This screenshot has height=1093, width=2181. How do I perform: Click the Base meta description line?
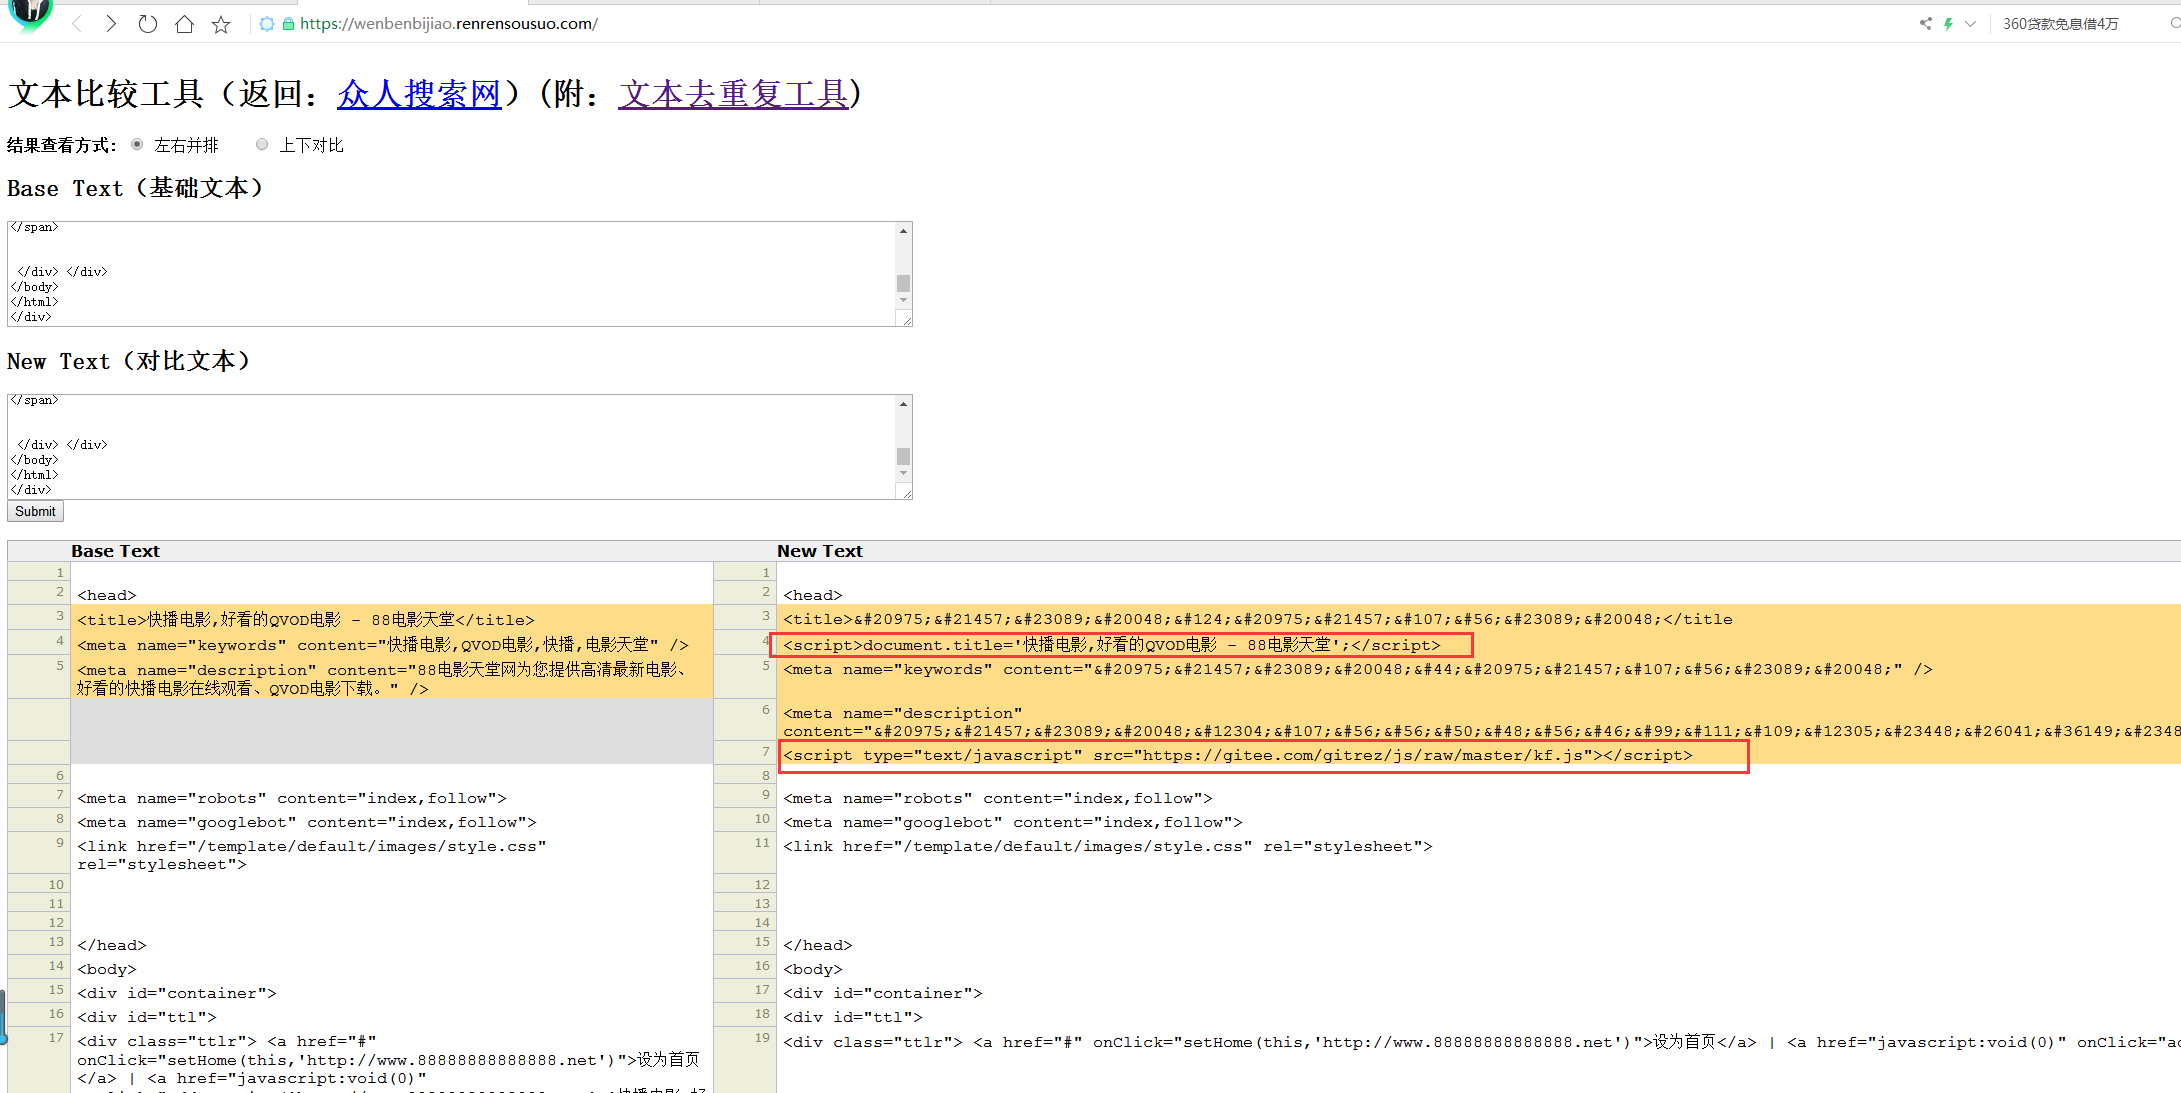tap(384, 679)
